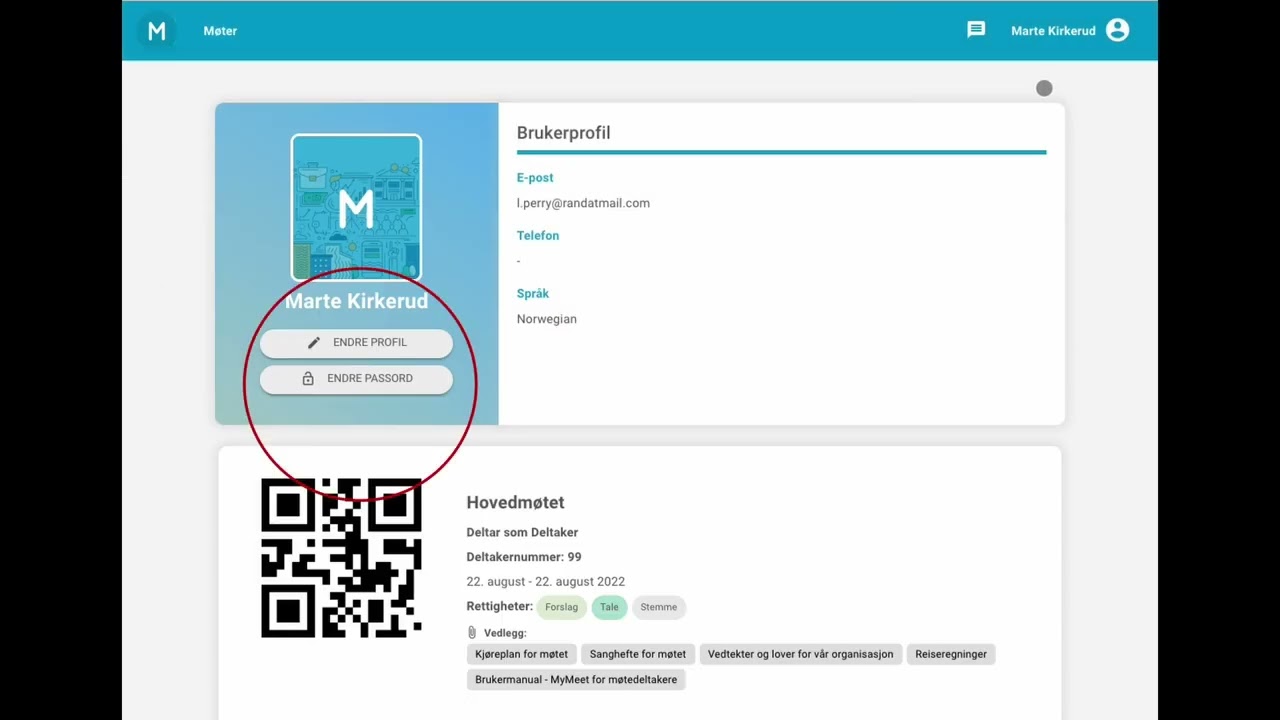The image size is (1280, 720).
Task: Open attachment Kjøreplan for møtet
Action: pos(521,654)
